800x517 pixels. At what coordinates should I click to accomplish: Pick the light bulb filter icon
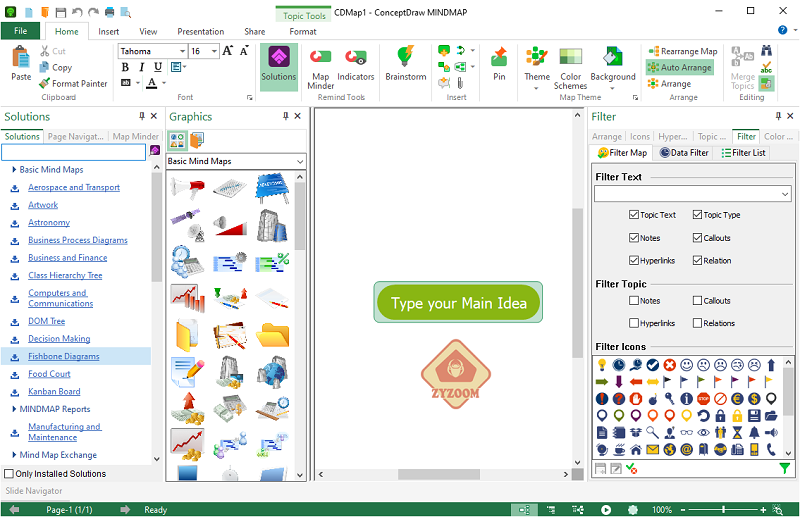pyautogui.click(x=602, y=364)
